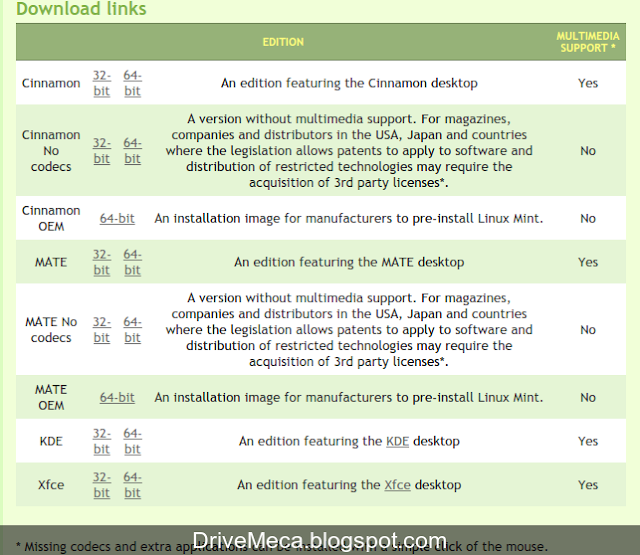Follow the KDE link in the description
The height and width of the screenshot is (555, 640).
coord(397,441)
